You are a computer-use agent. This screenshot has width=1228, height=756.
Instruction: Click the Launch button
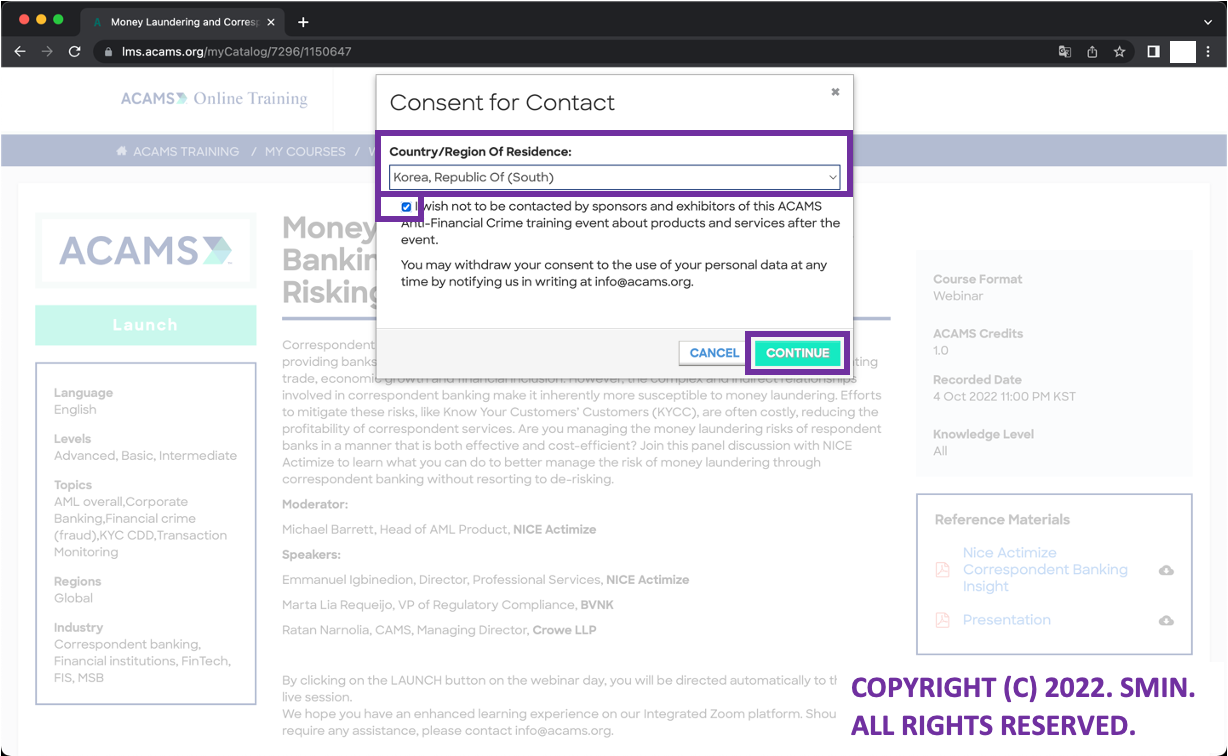[145, 325]
